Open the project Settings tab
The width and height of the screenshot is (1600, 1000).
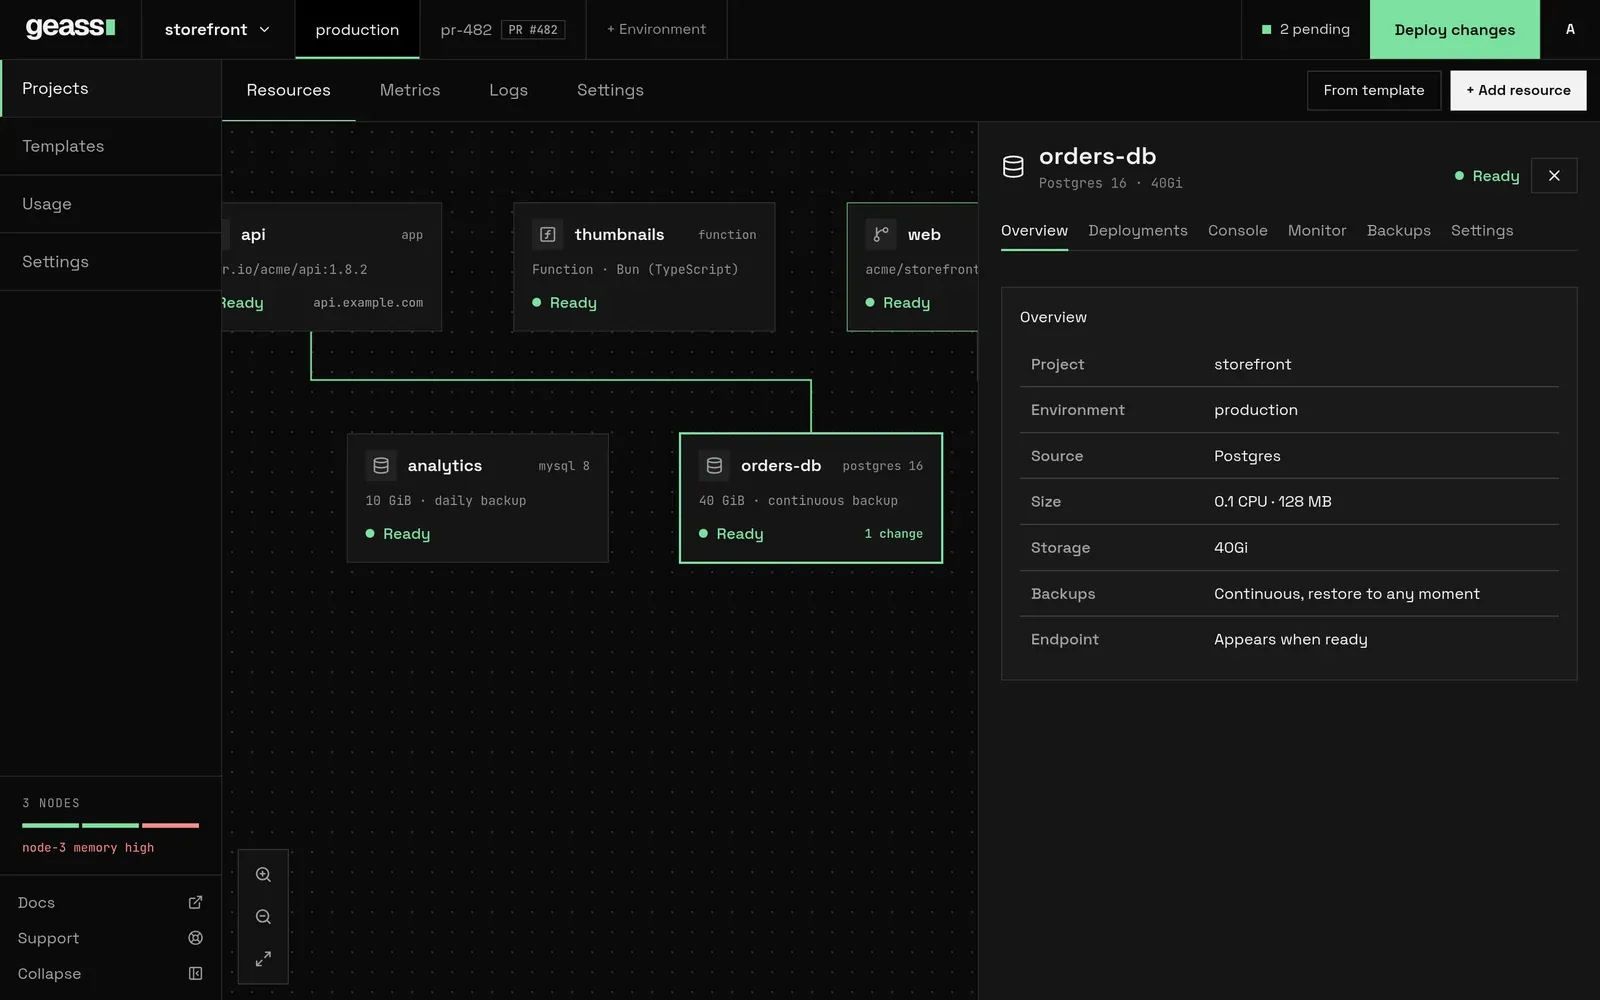(610, 90)
